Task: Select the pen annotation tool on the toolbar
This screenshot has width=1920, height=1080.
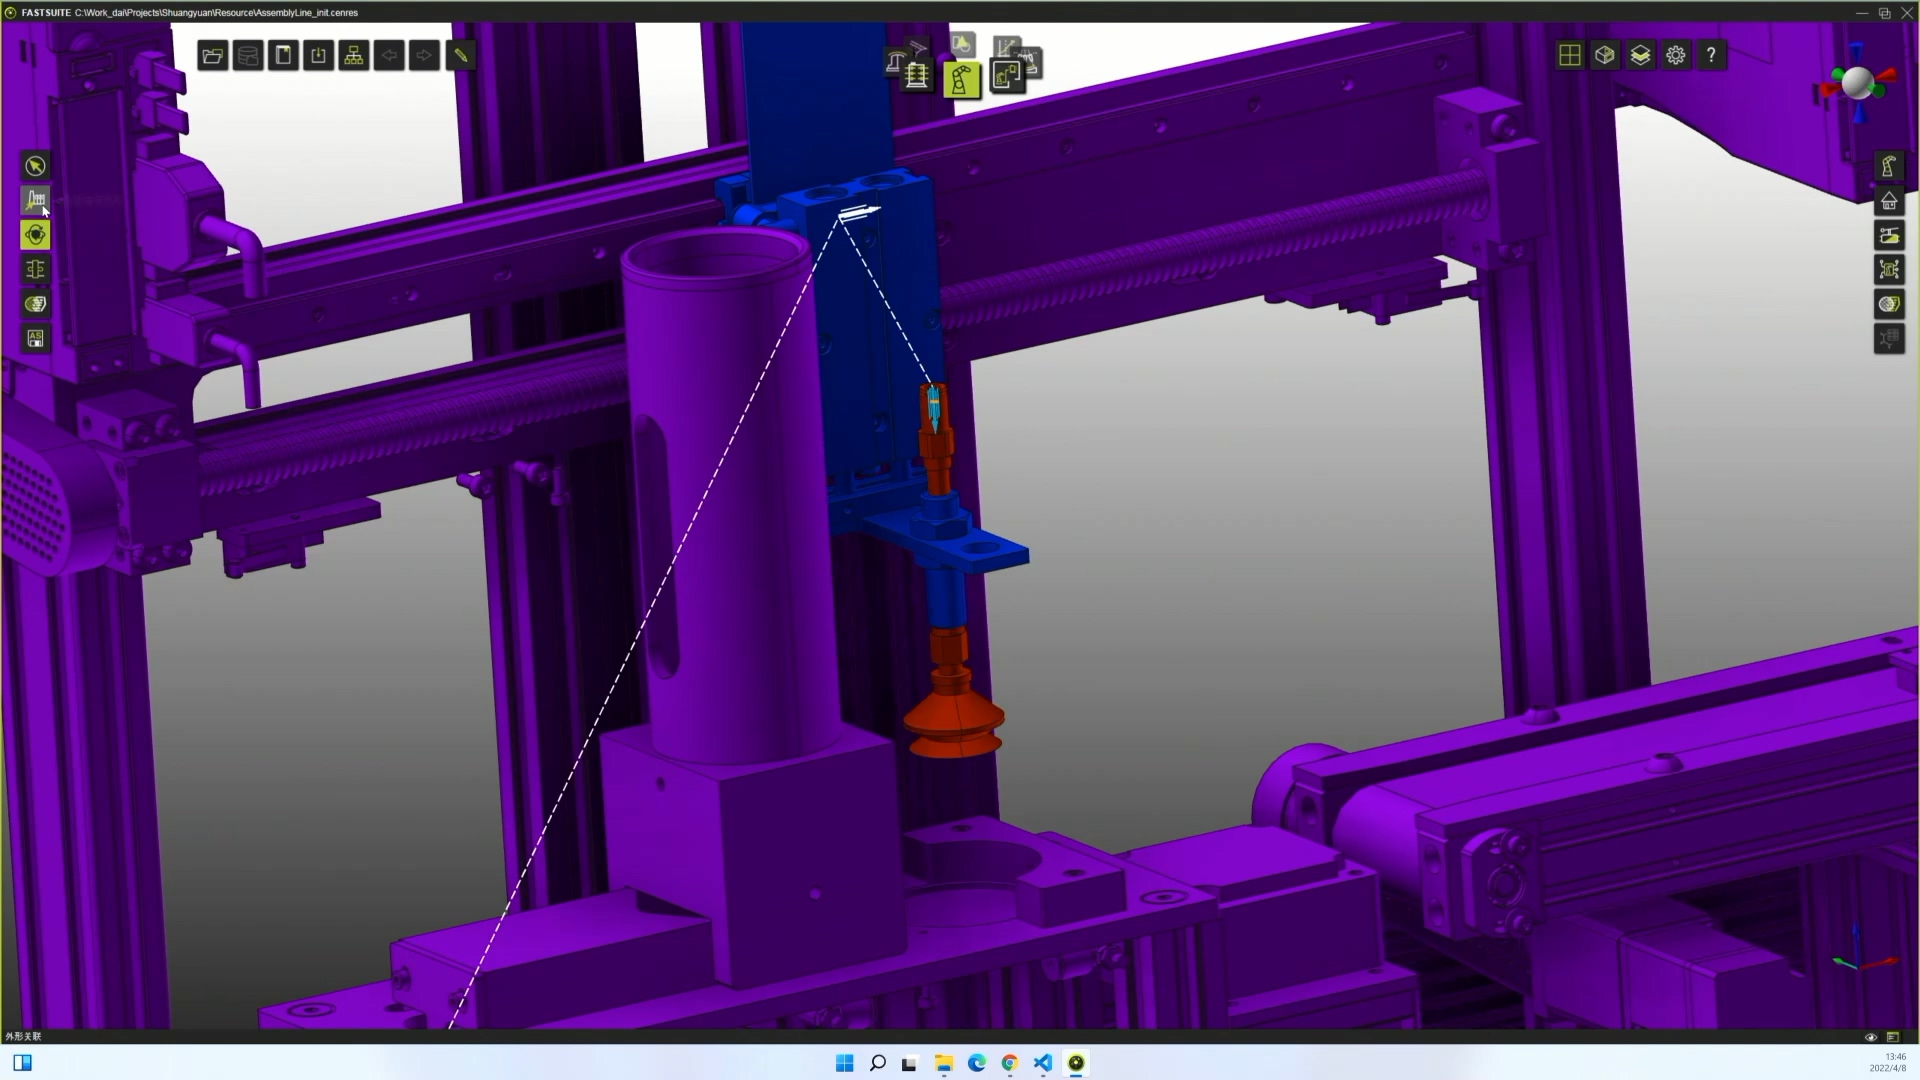Action: coord(460,55)
